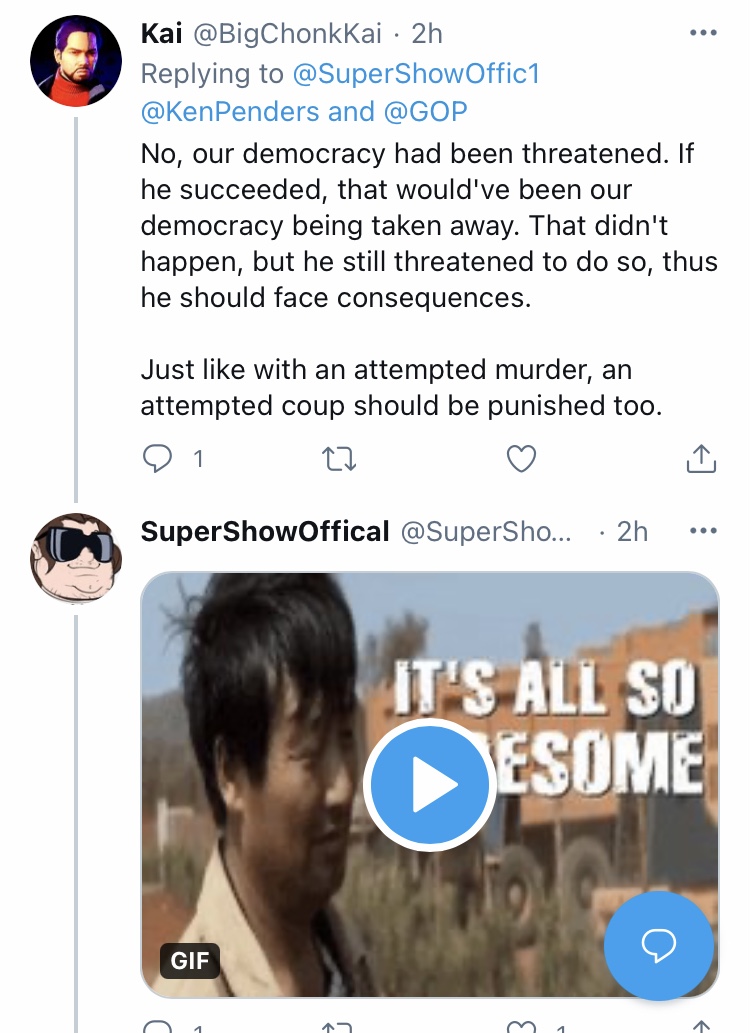Open the GIF thumbnail image
750x1033 pixels.
pyautogui.click(x=430, y=785)
